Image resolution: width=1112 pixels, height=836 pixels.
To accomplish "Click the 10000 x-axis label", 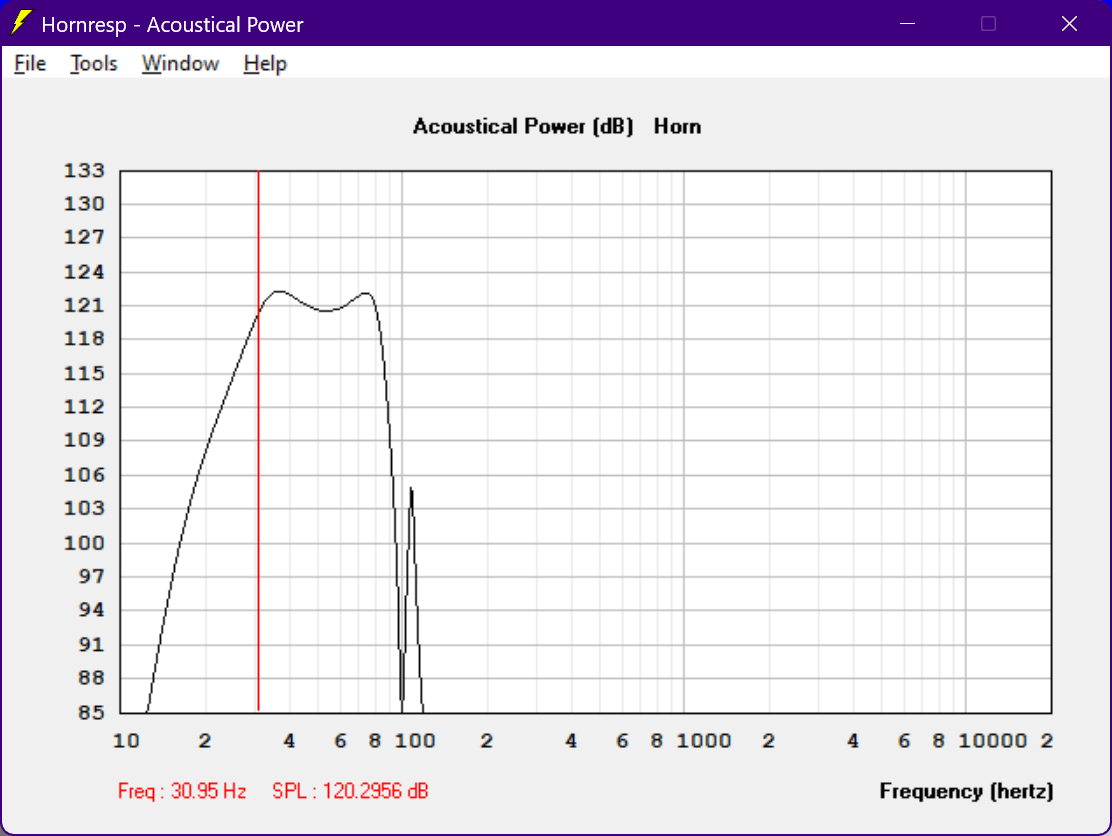I will pyautogui.click(x=993, y=741).
